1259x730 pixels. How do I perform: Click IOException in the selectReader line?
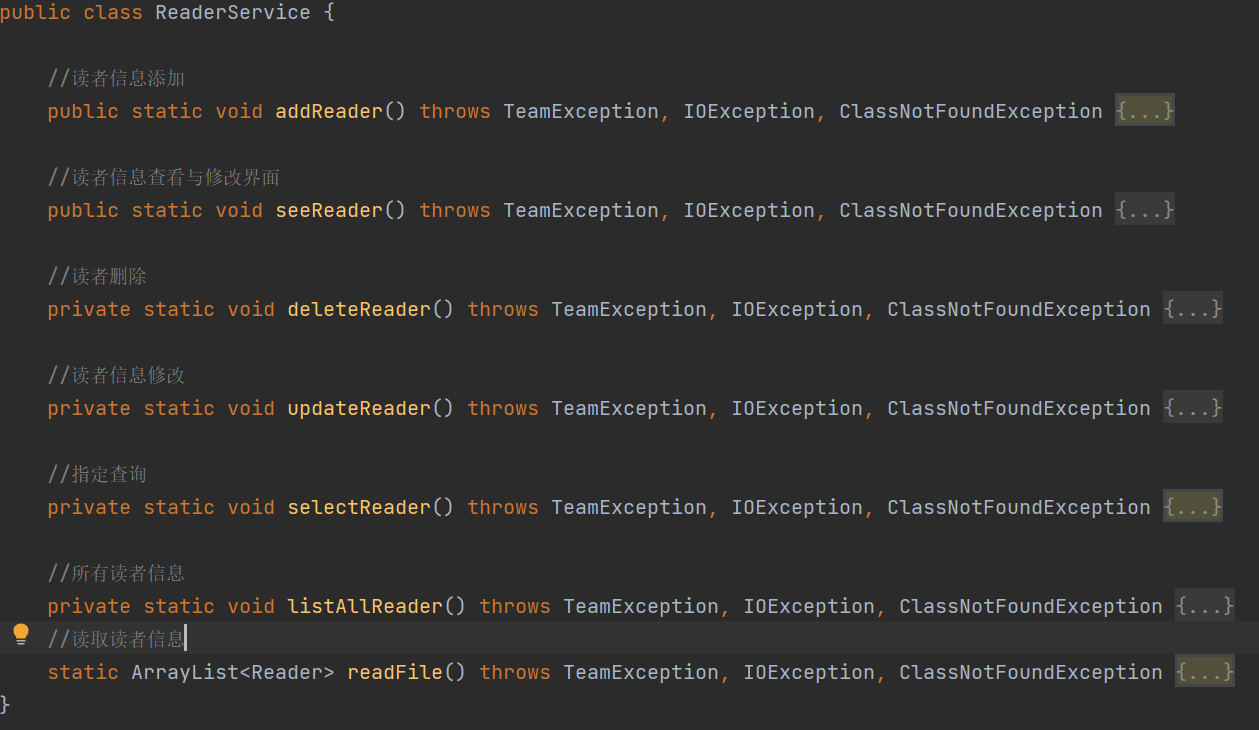[x=797, y=507]
